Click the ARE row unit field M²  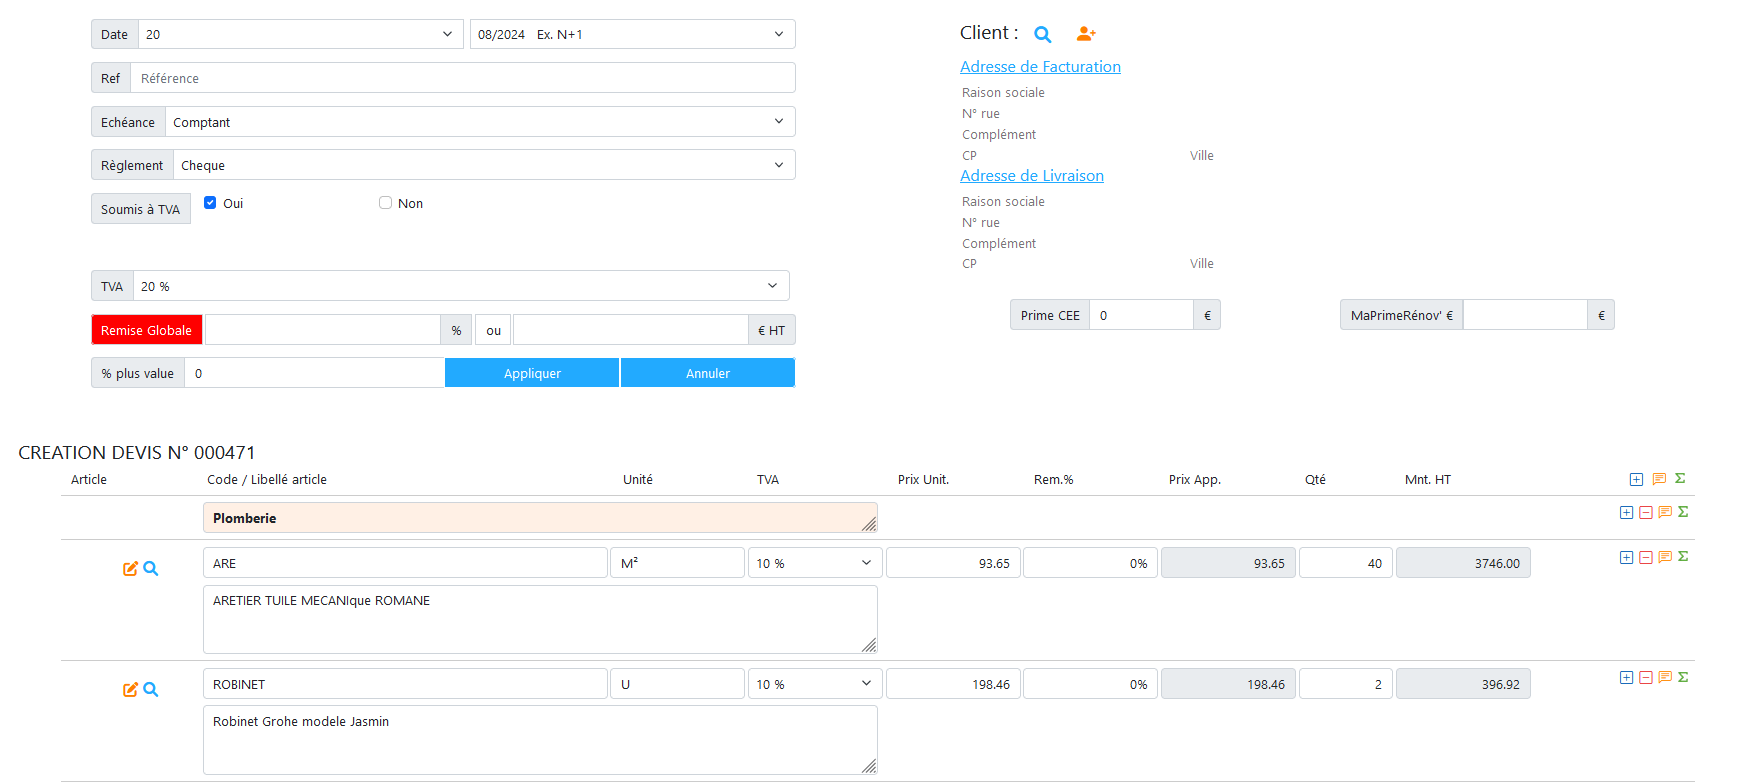pyautogui.click(x=677, y=563)
